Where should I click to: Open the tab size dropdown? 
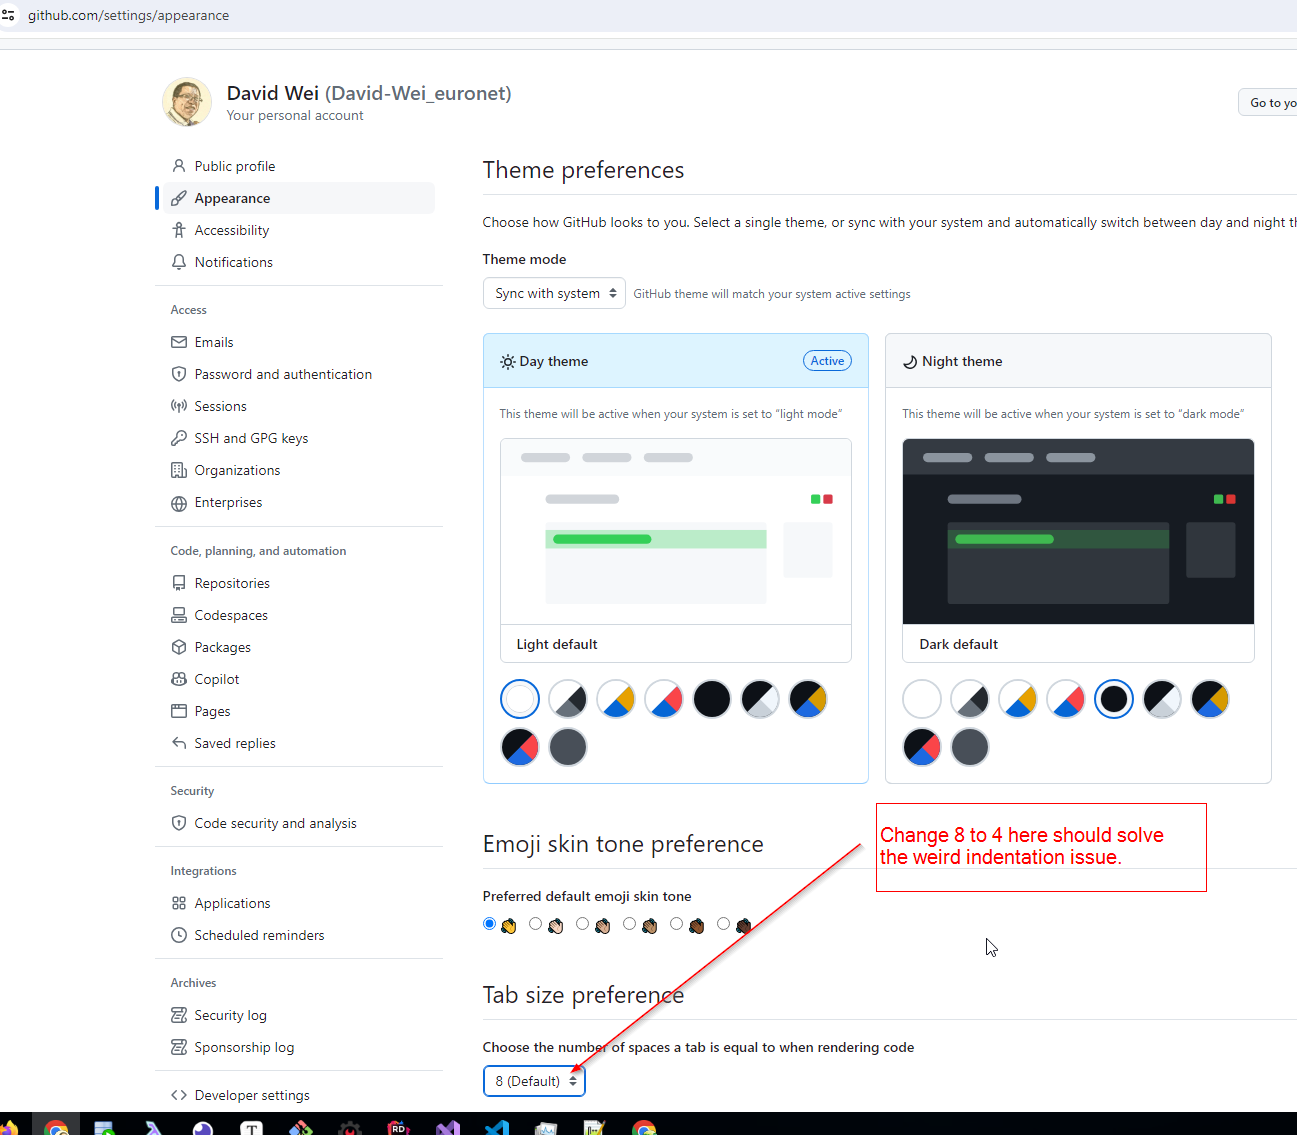[534, 1081]
